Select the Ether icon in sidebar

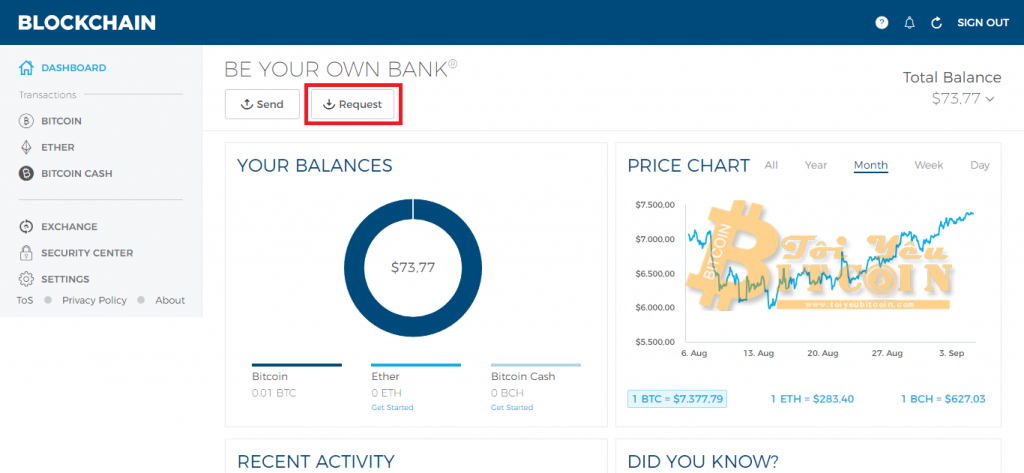coord(26,147)
